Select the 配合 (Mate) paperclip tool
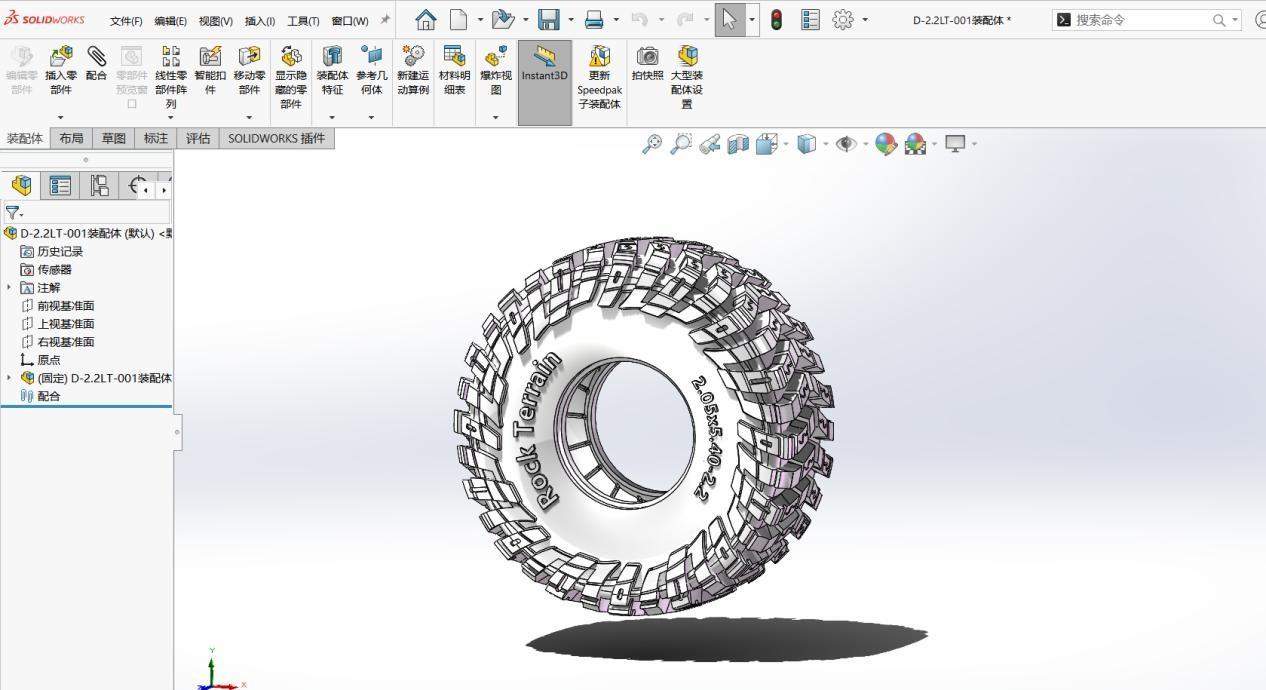This screenshot has height=690, width=1266. (96, 63)
